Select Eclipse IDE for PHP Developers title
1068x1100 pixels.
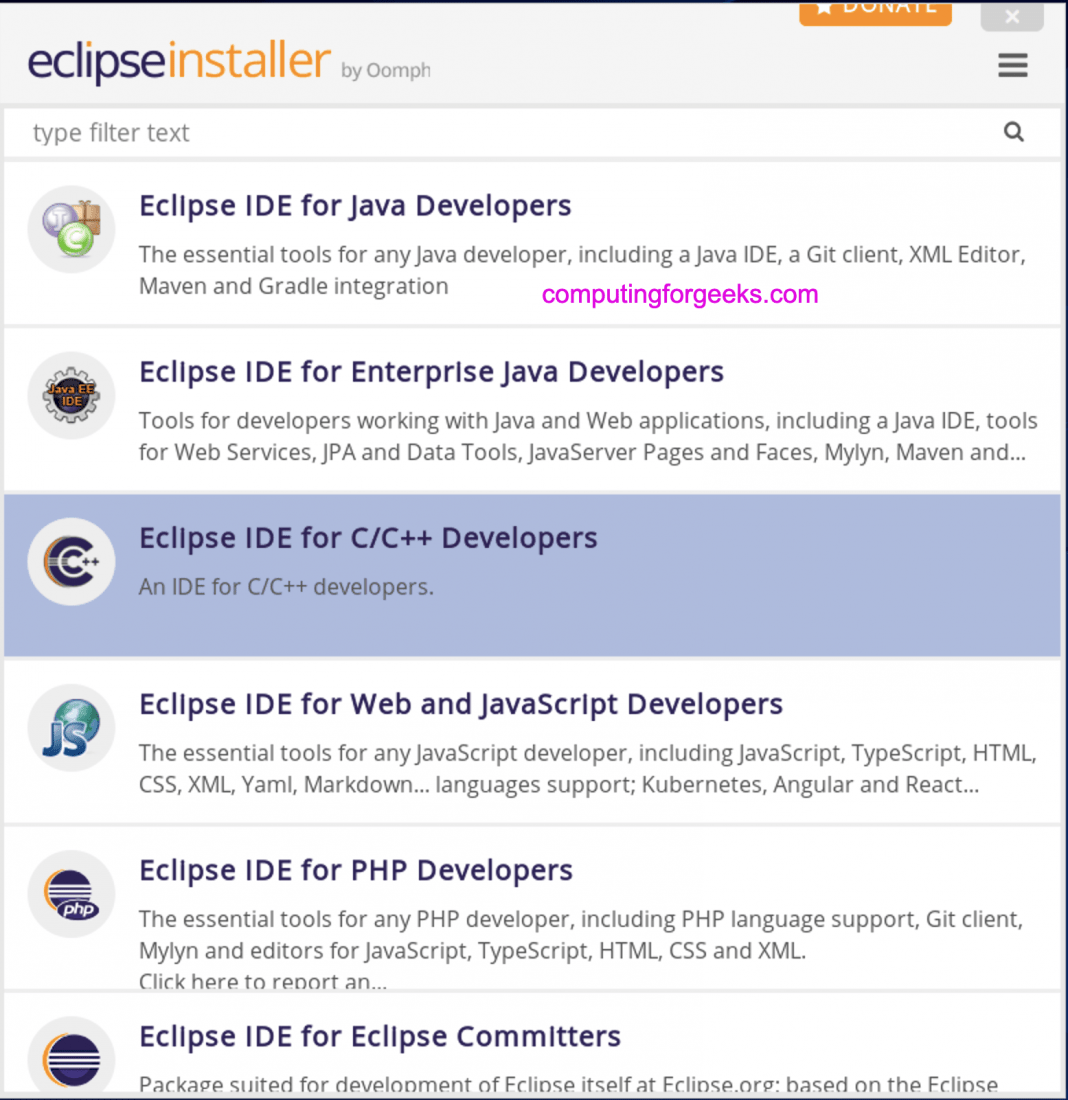[356, 870]
